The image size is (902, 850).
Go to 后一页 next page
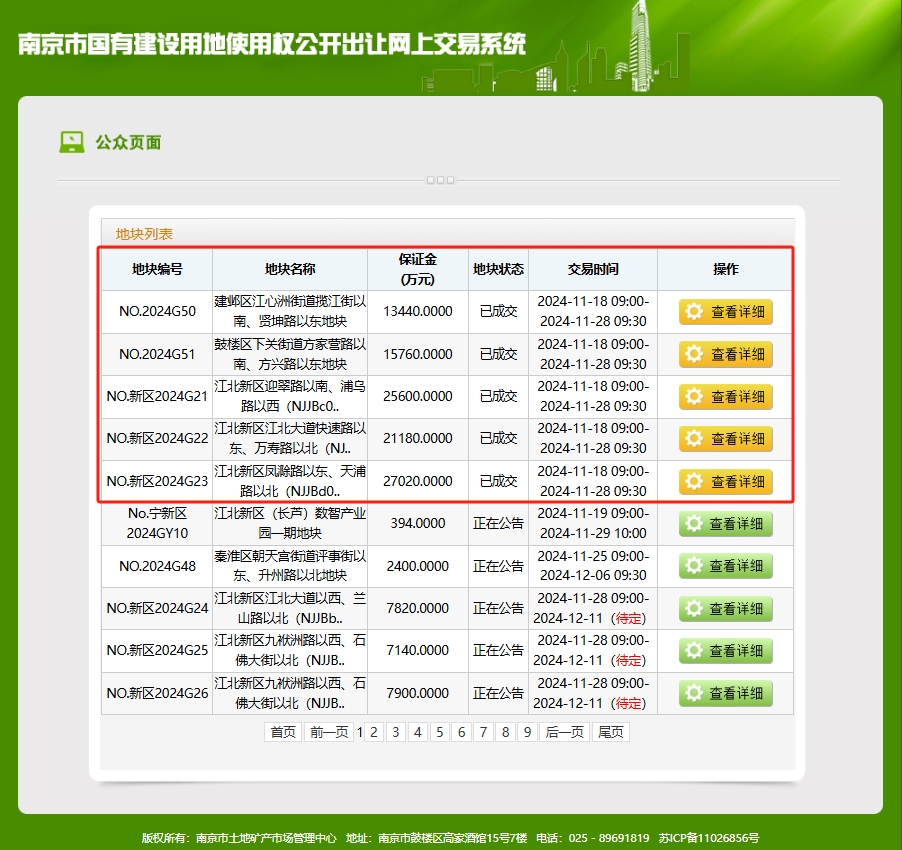point(564,732)
